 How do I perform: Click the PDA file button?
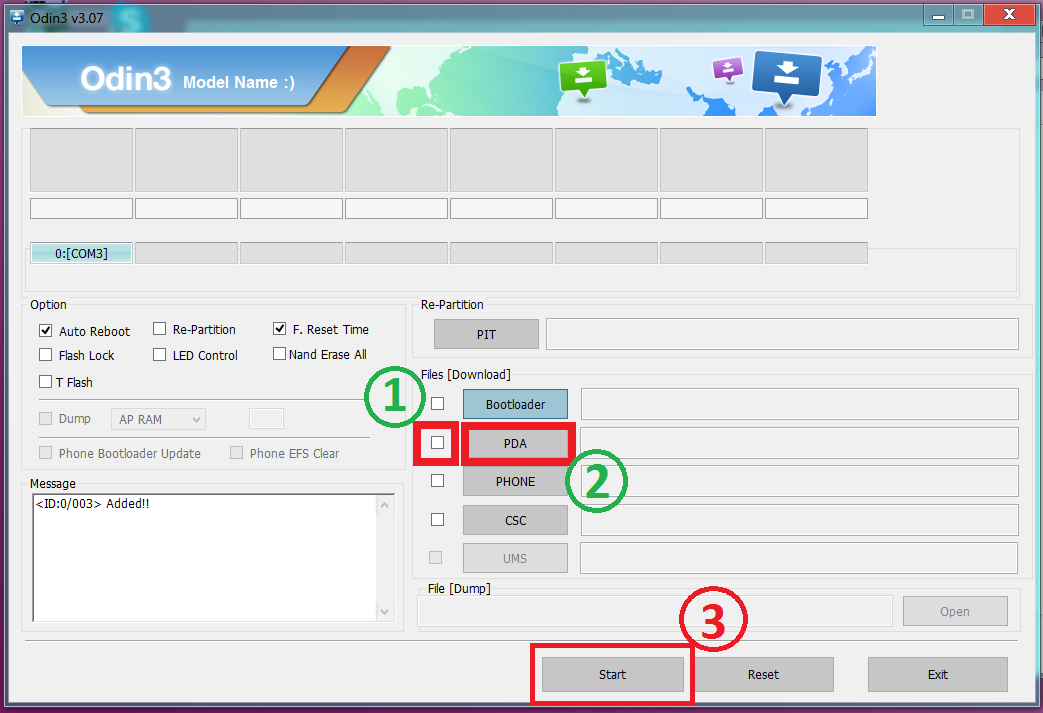pos(516,443)
